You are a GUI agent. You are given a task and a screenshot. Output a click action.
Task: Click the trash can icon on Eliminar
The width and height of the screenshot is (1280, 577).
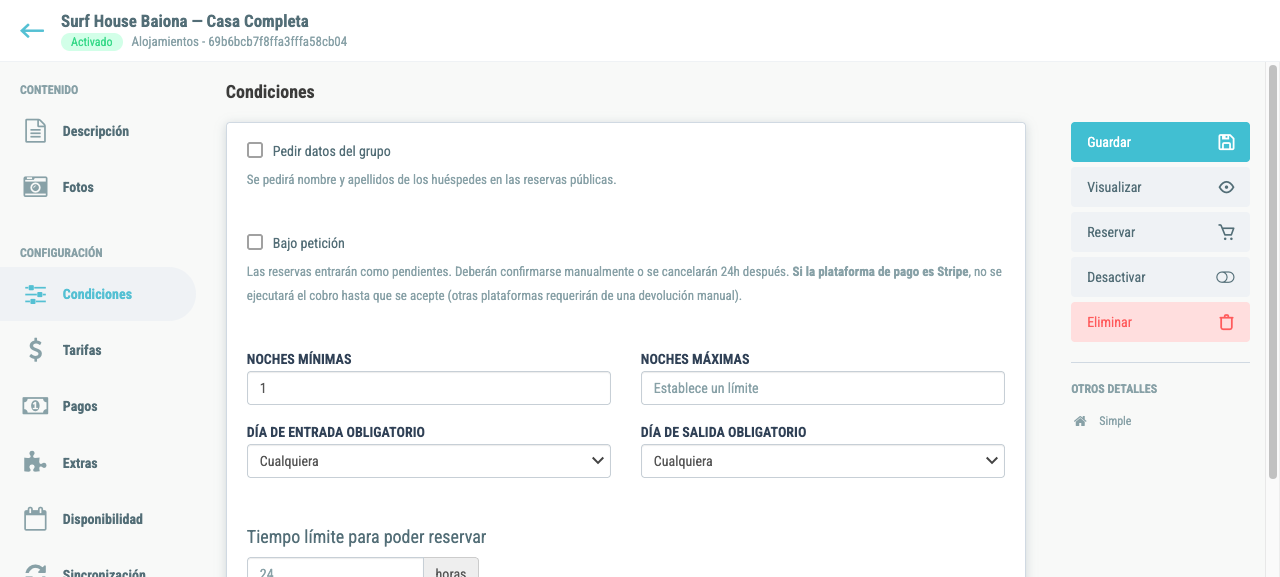pos(1226,322)
